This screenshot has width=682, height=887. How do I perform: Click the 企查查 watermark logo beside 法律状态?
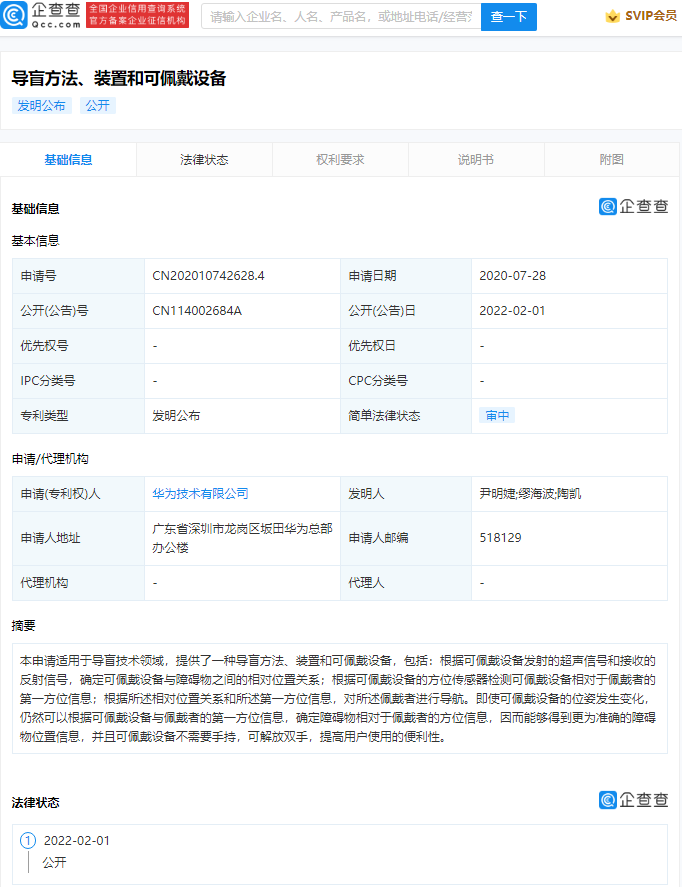633,799
